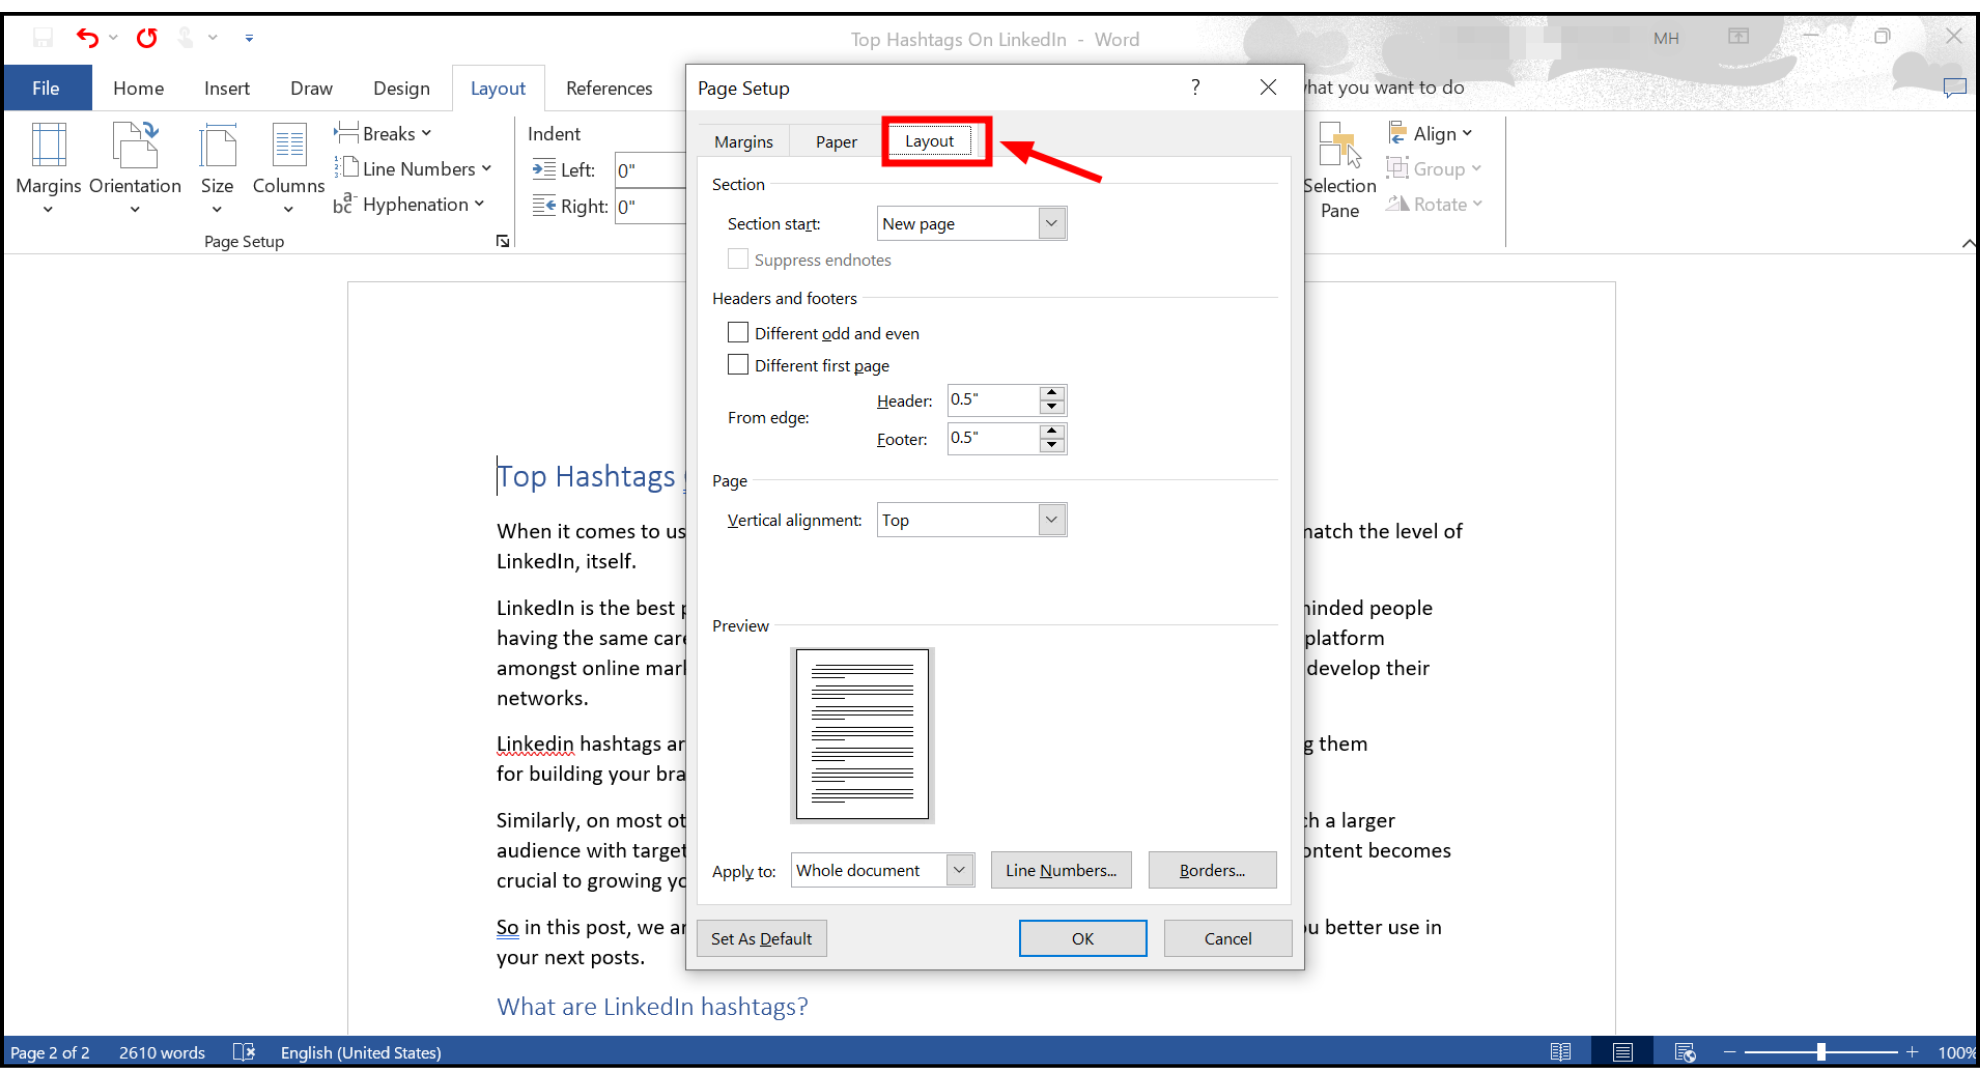Click the Borders button
The height and width of the screenshot is (1080, 1980).
pyautogui.click(x=1212, y=870)
